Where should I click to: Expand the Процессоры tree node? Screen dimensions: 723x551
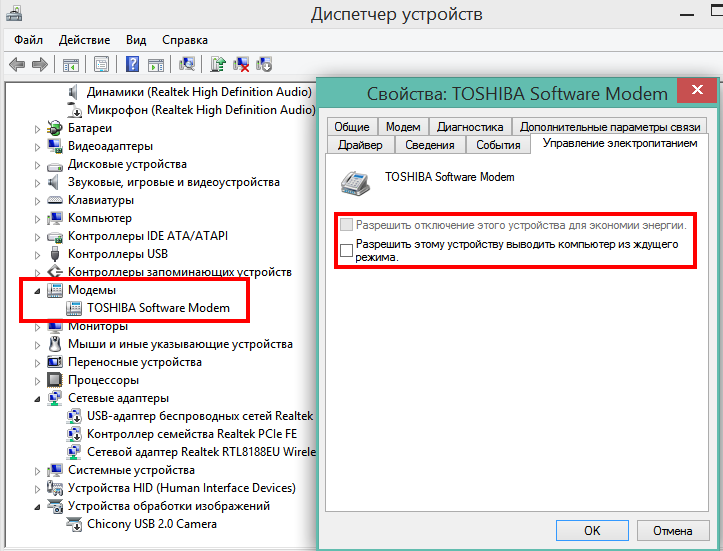coord(37,381)
